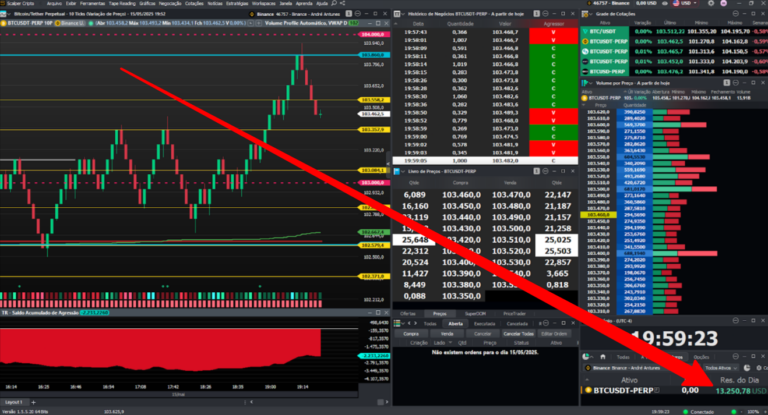Expand the Lado column filter arrow

pyautogui.click(x=451, y=342)
